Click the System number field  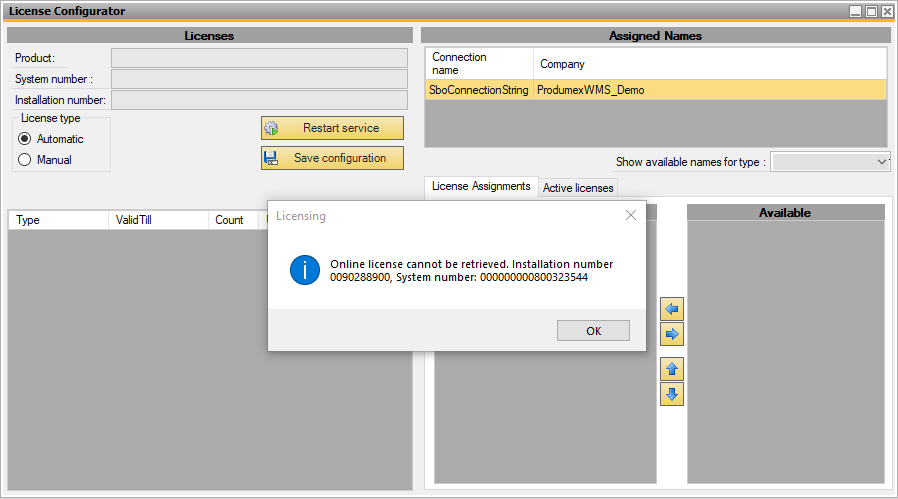259,79
